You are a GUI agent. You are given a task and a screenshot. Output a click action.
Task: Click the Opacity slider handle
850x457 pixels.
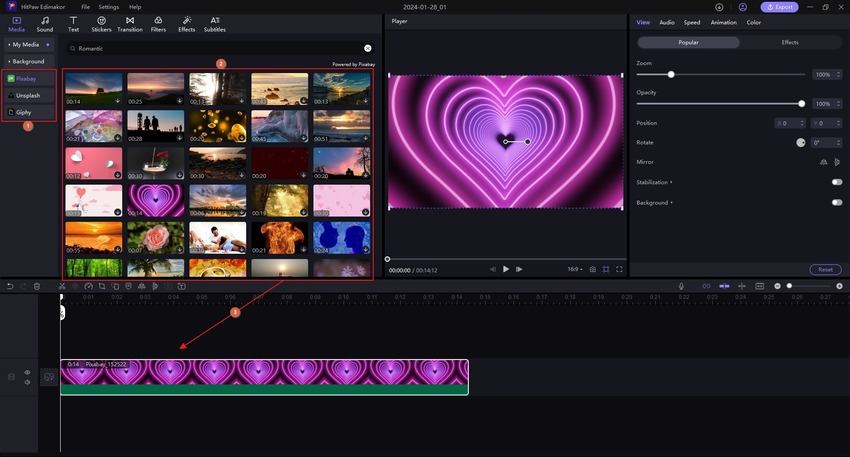[802, 104]
